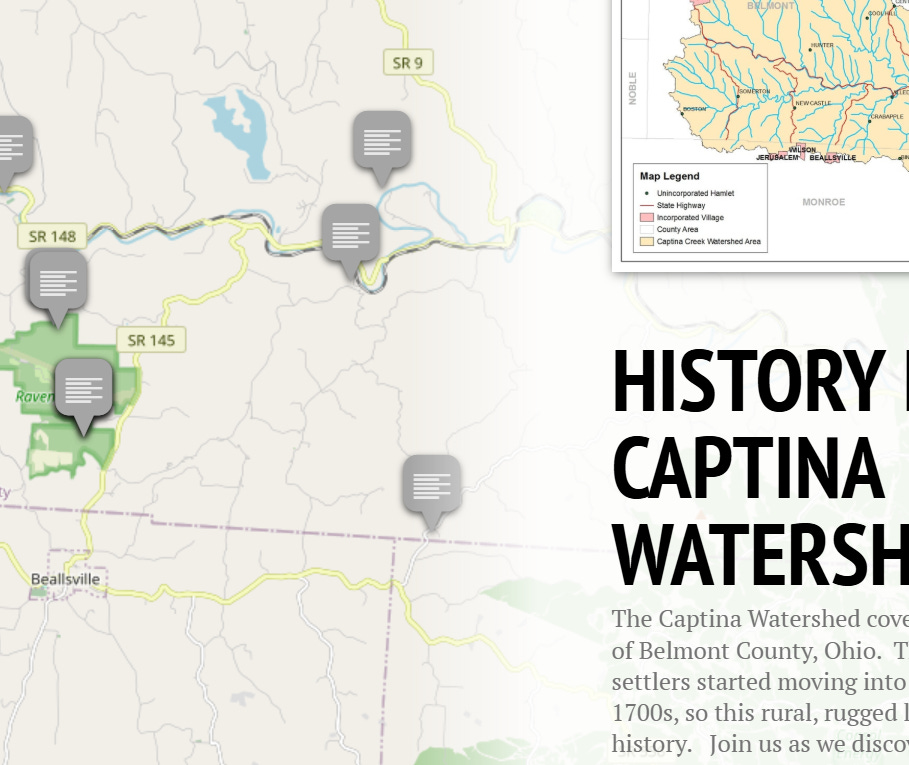Viewport: 909px width, 765px height.
Task: Click the JERUSALEM label on the inset map
Action: tap(777, 158)
